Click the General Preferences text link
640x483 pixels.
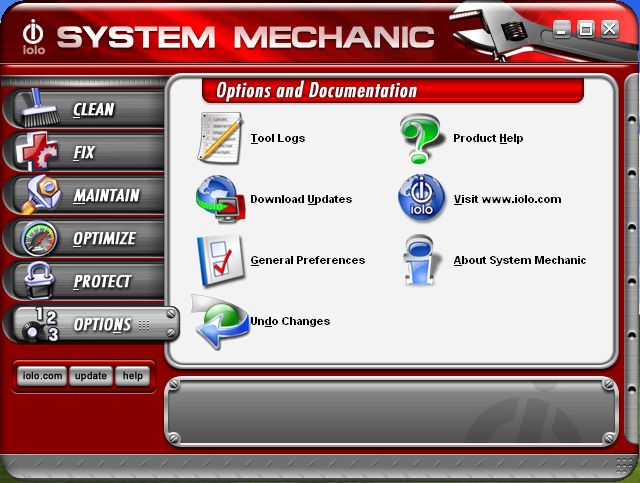click(307, 260)
